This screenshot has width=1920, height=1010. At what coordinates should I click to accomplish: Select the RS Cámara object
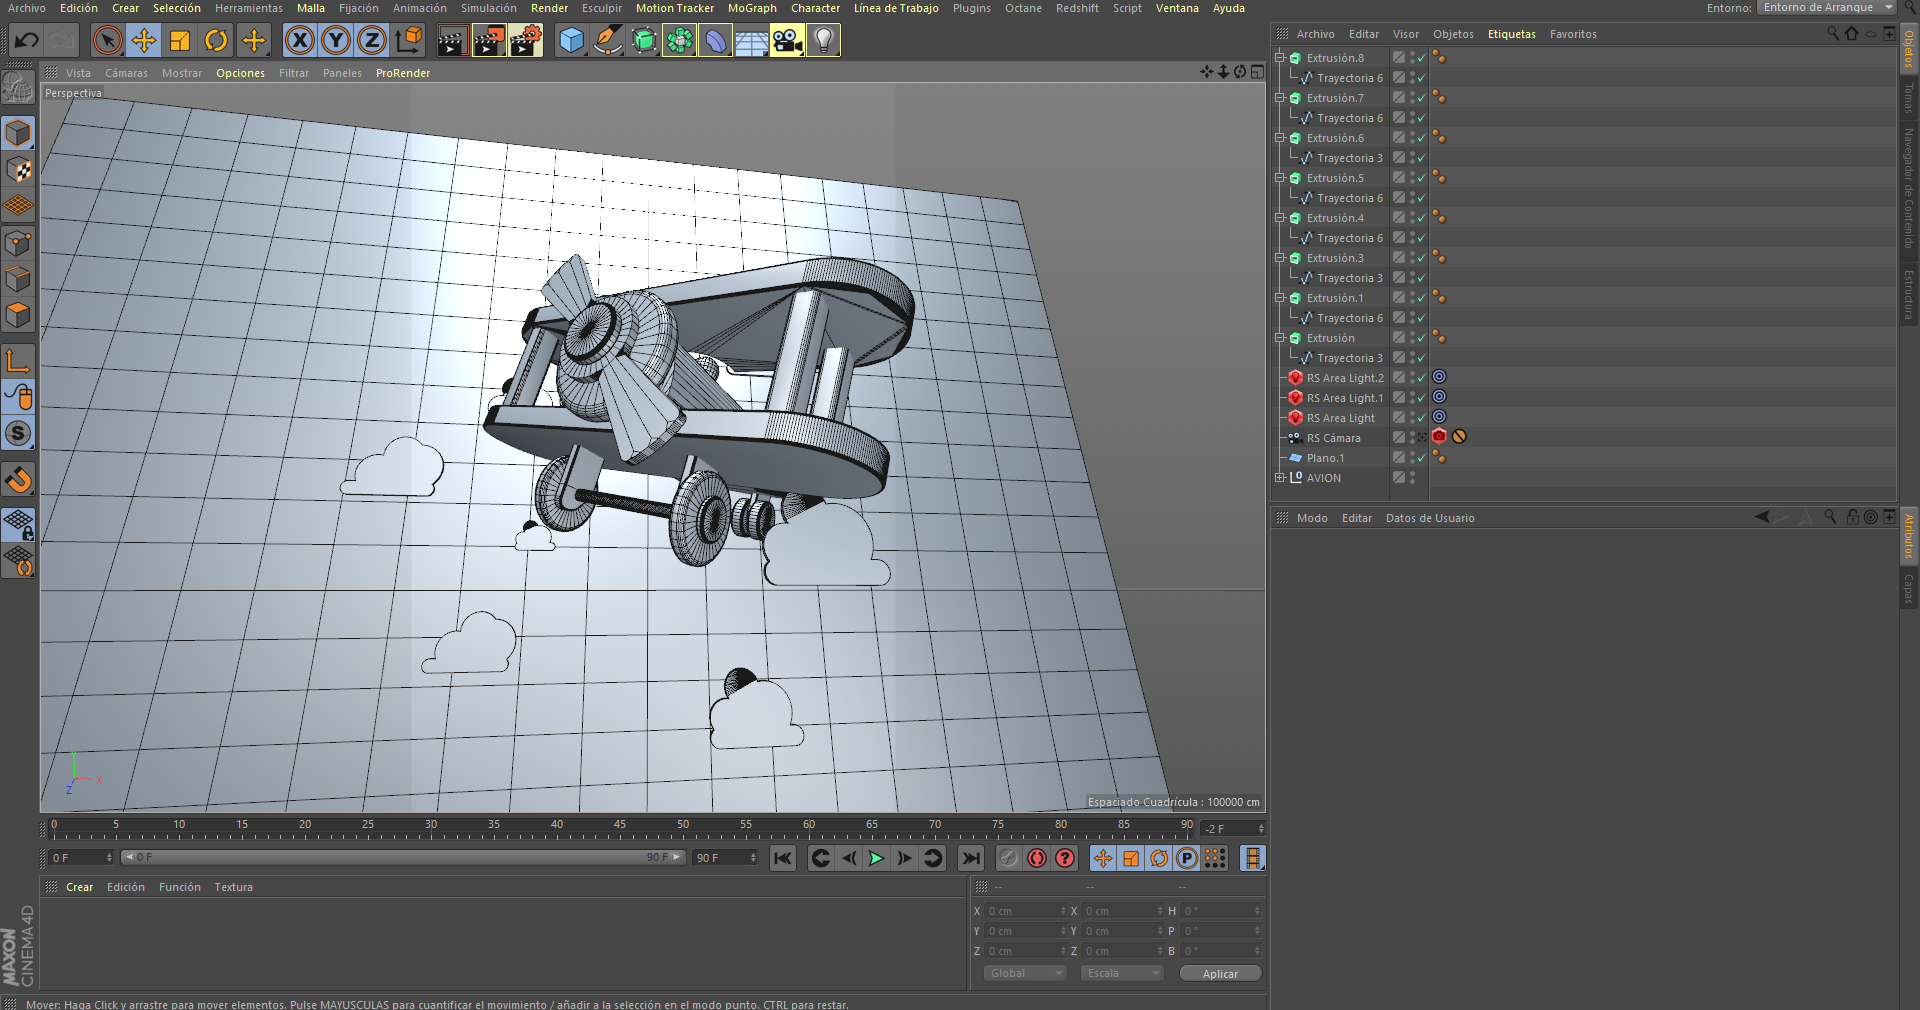[x=1333, y=438]
